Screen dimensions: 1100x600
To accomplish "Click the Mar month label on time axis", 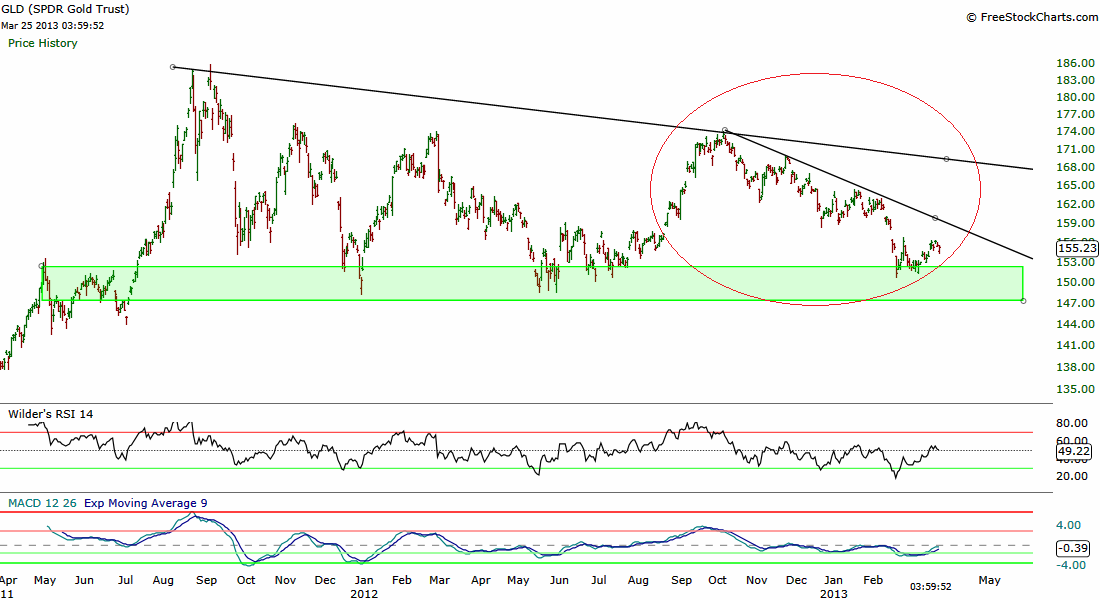I will 439,580.
